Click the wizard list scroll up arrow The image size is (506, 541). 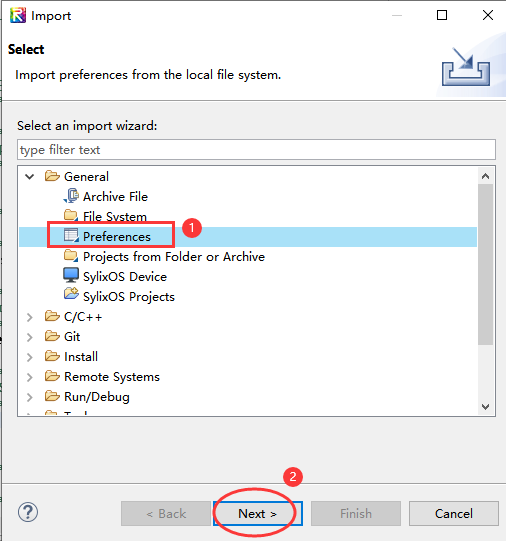(485, 176)
